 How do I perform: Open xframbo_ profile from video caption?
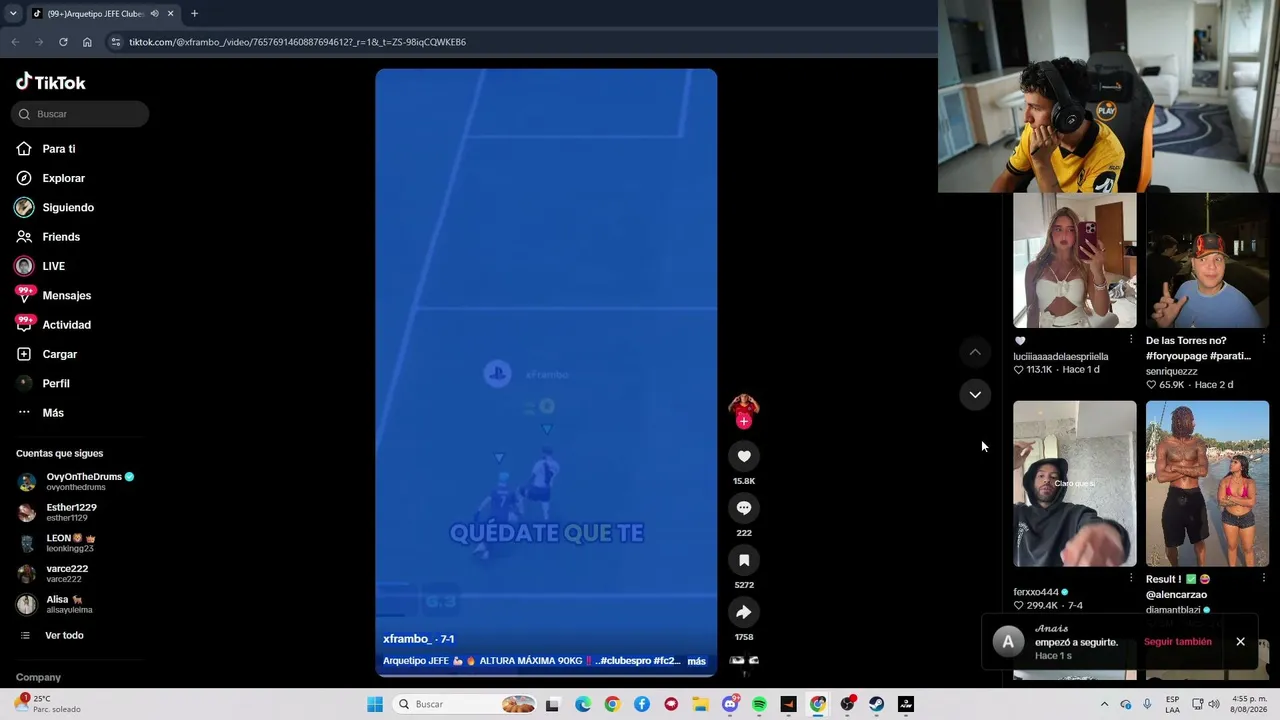point(407,639)
